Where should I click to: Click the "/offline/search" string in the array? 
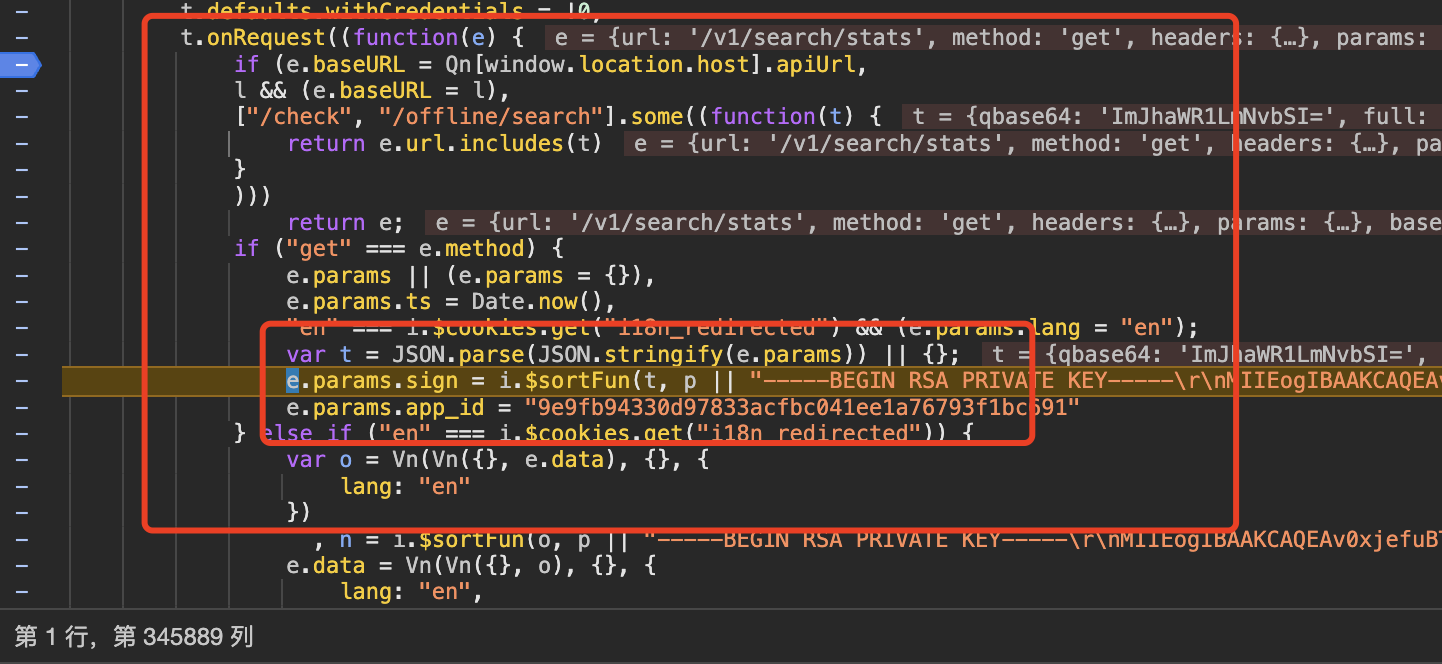tap(489, 117)
